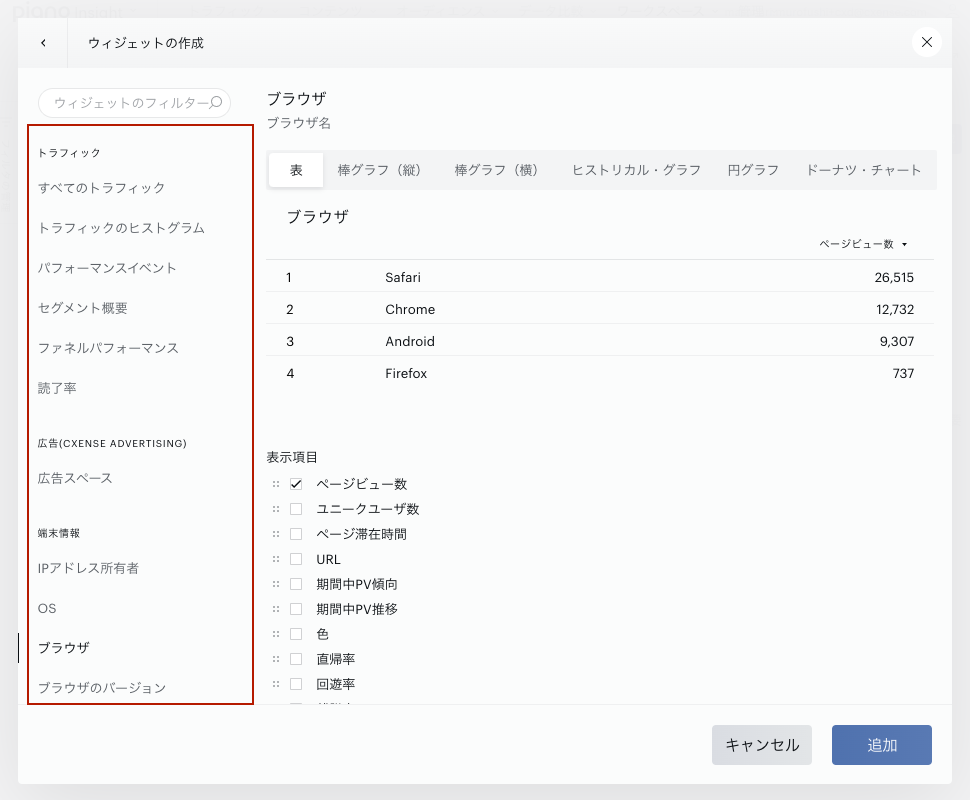Switch to 棒グラフ（縦） tab
The width and height of the screenshot is (970, 800).
[382, 170]
